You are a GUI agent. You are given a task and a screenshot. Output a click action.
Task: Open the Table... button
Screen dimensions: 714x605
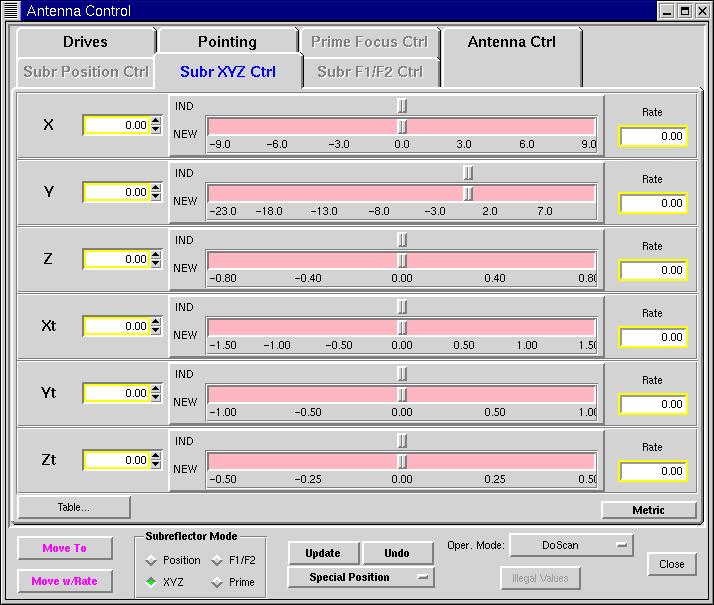click(74, 507)
